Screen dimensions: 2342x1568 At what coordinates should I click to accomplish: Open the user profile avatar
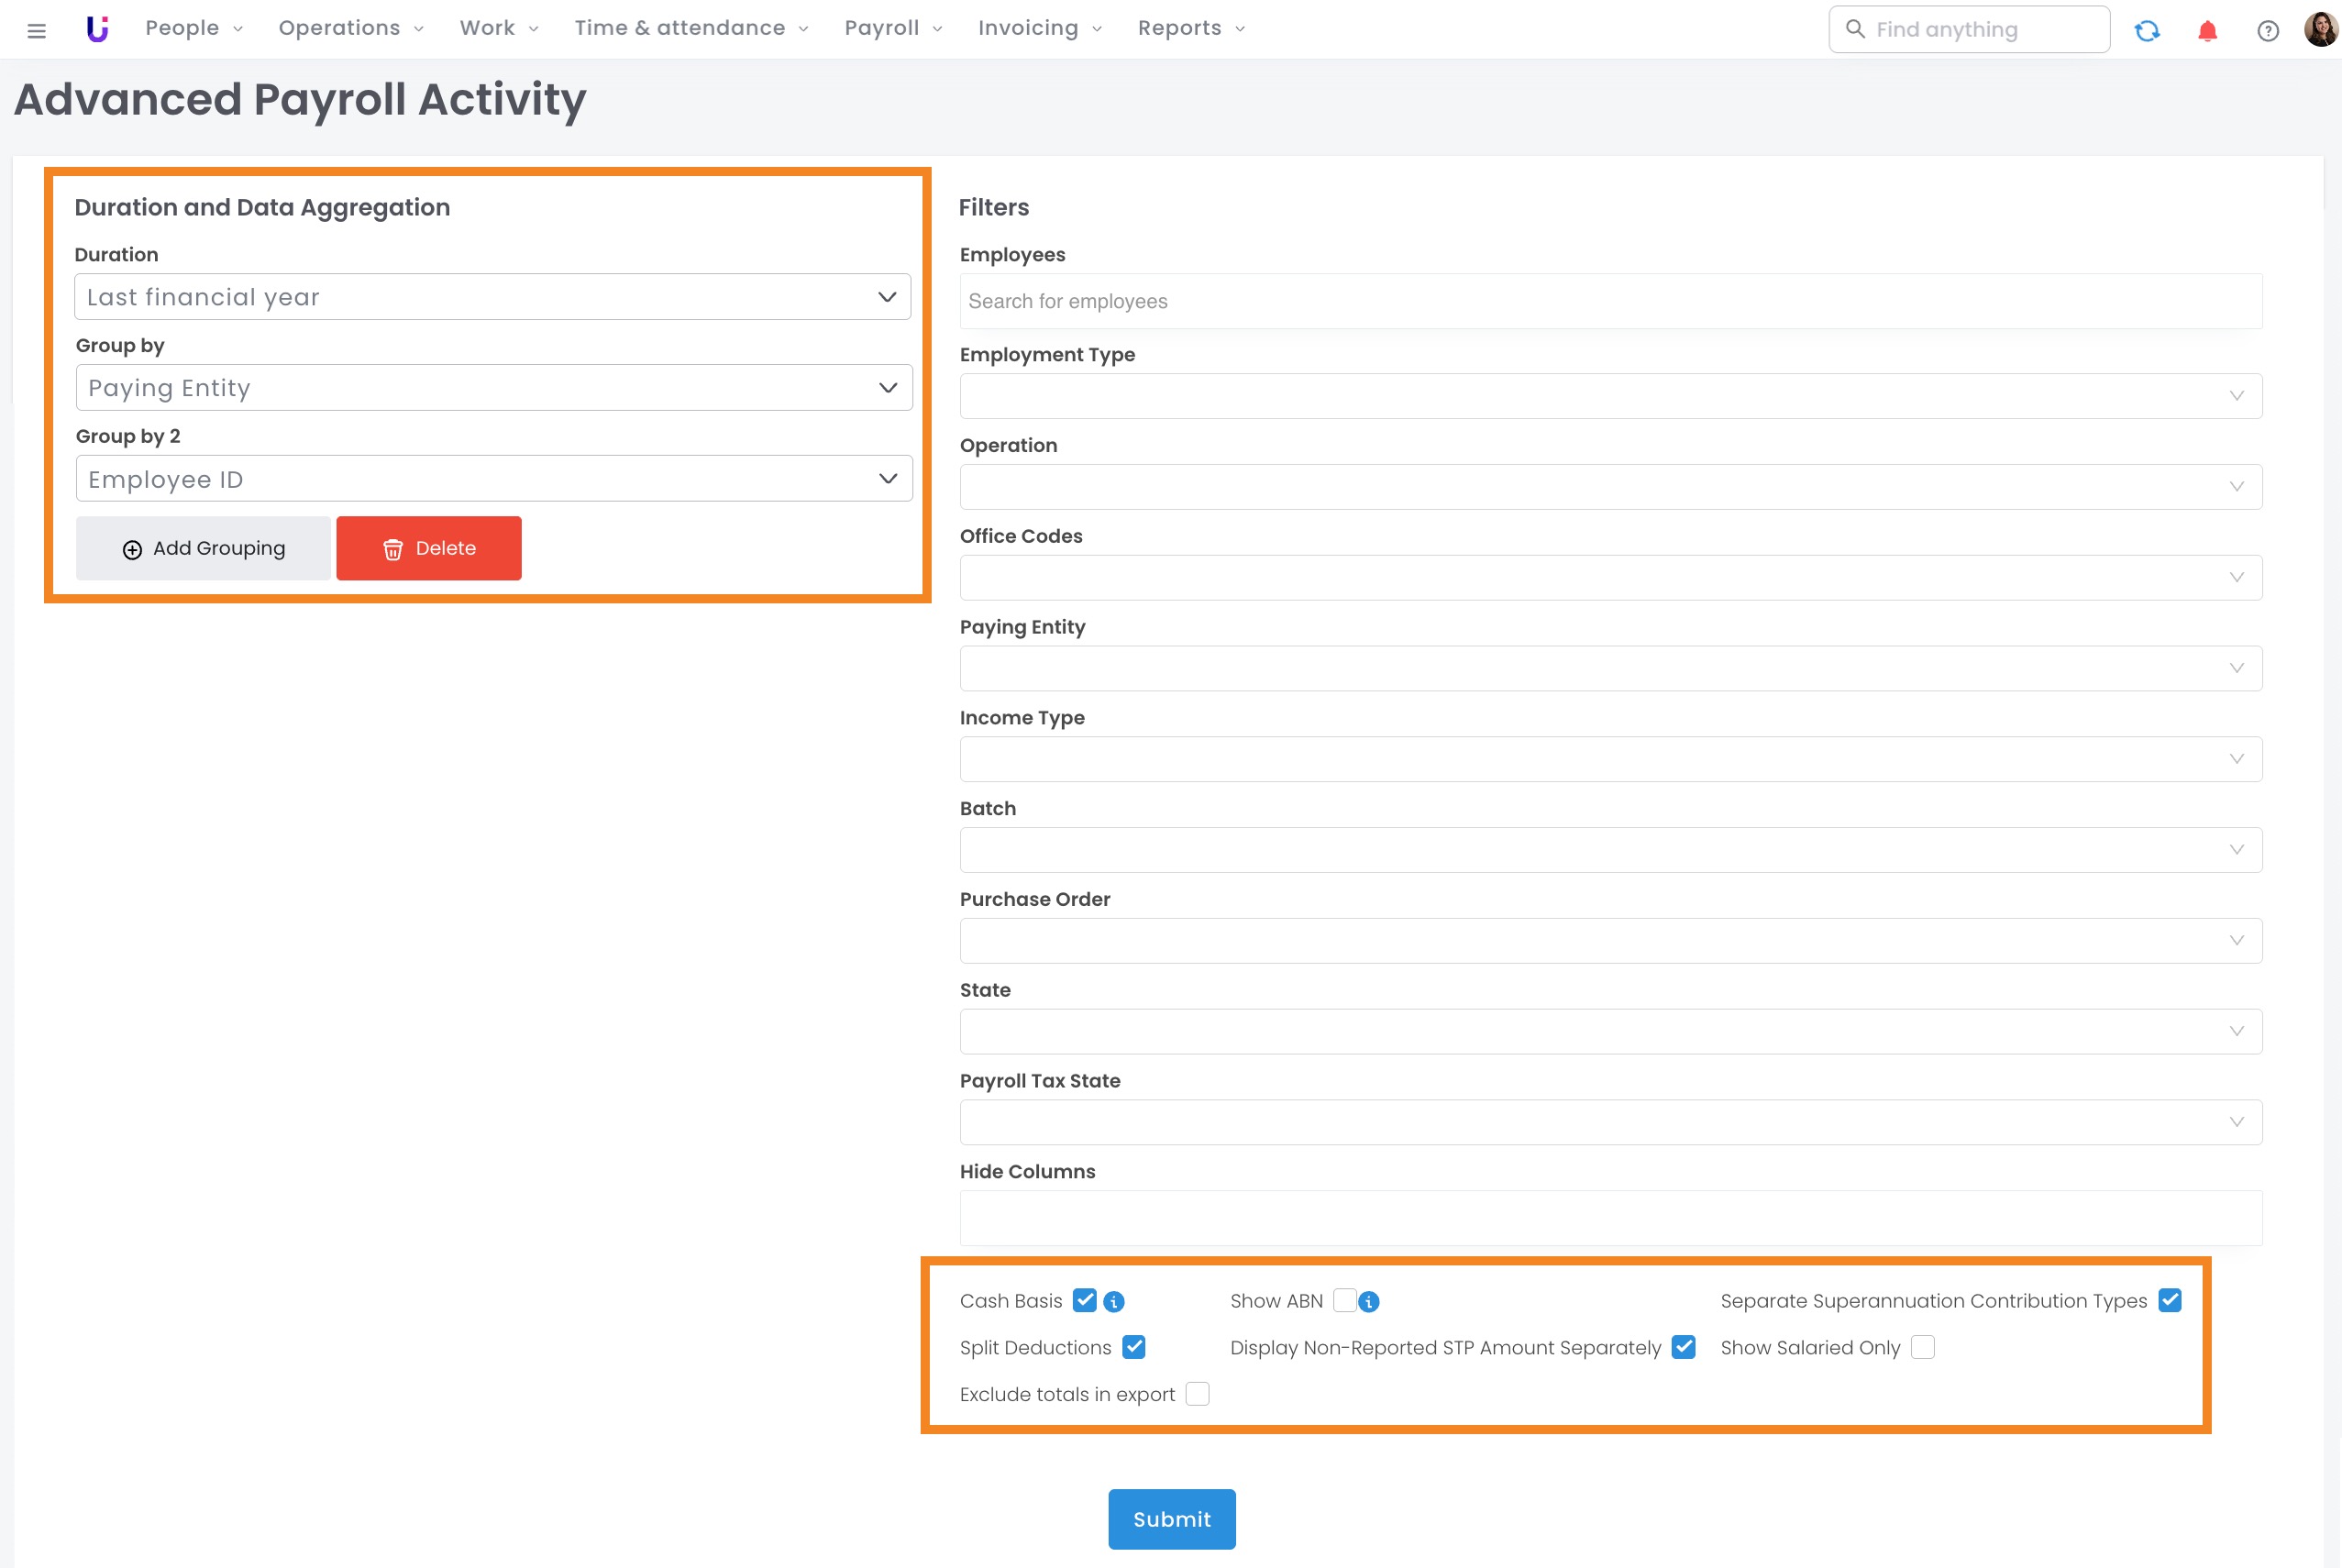pyautogui.click(x=2320, y=29)
